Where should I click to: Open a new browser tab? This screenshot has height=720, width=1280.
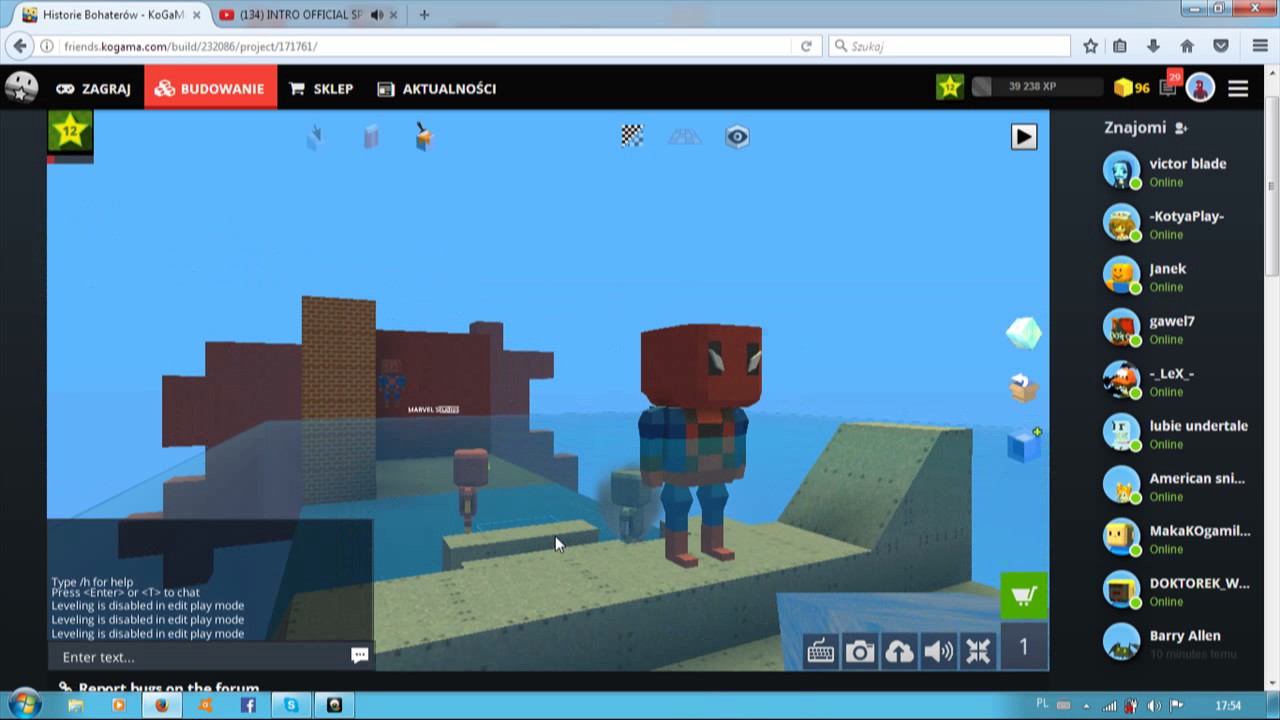coord(425,15)
